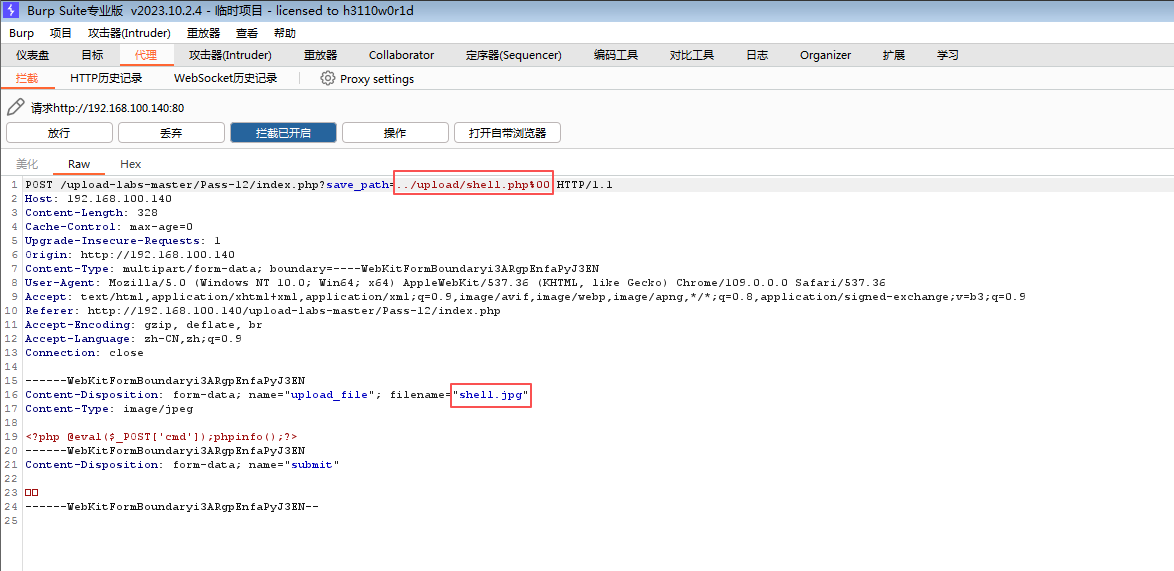Click the save_path value ../upload/shell.php%00
Viewport: 1174px width, 571px height.
coord(473,184)
